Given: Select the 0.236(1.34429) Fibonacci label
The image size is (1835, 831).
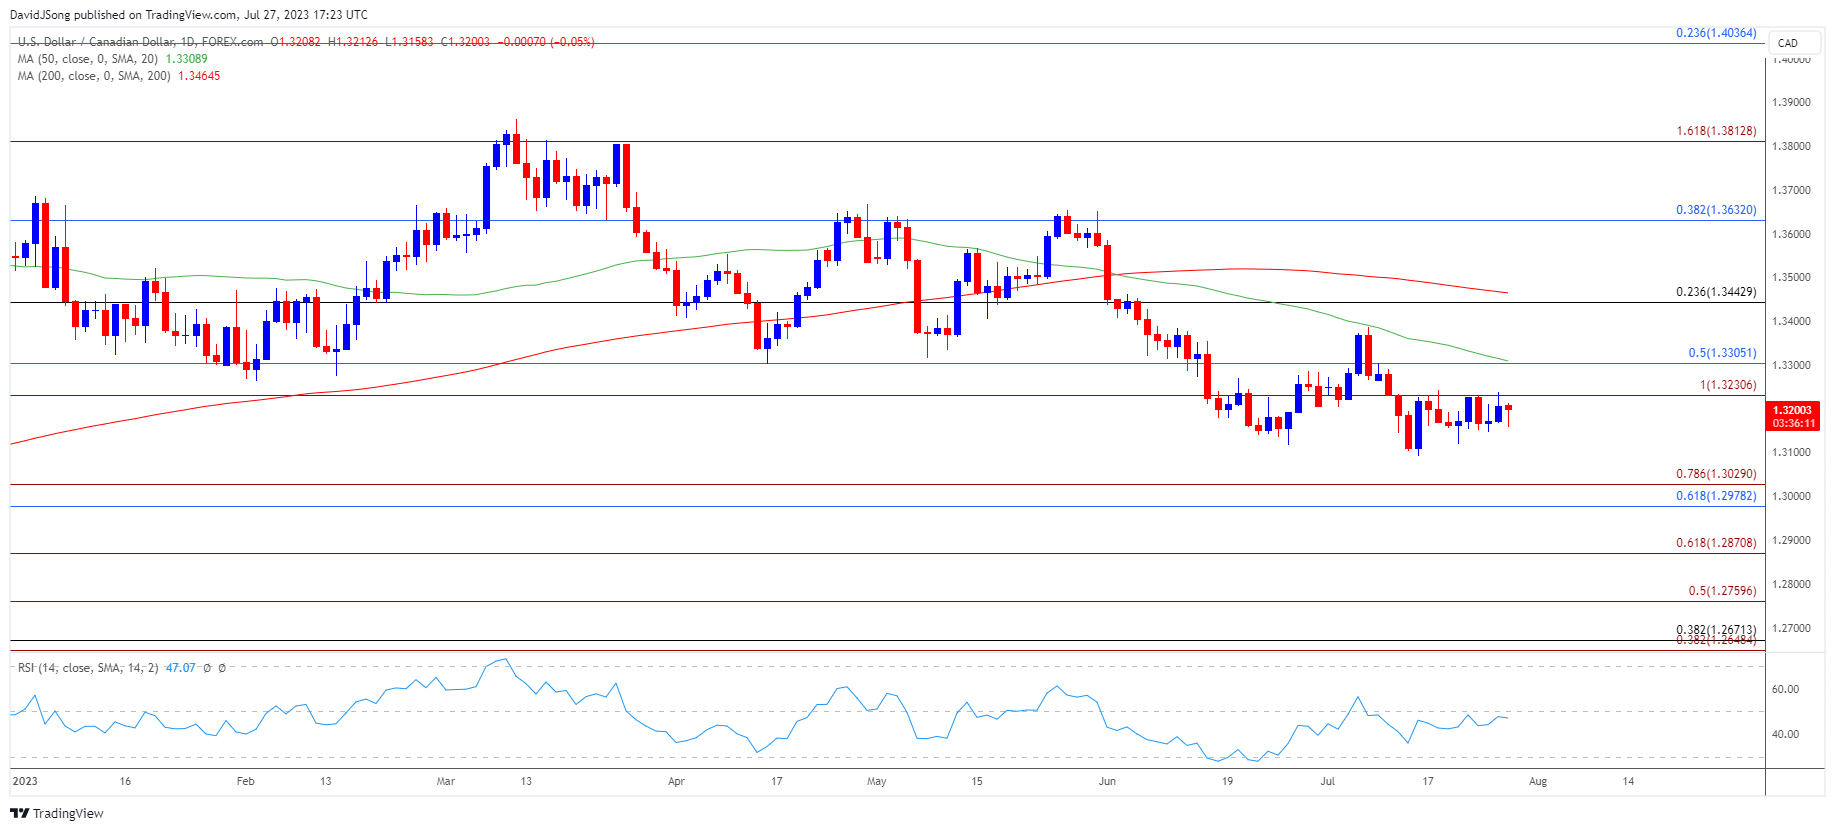Looking at the screenshot, I should click(x=1716, y=292).
